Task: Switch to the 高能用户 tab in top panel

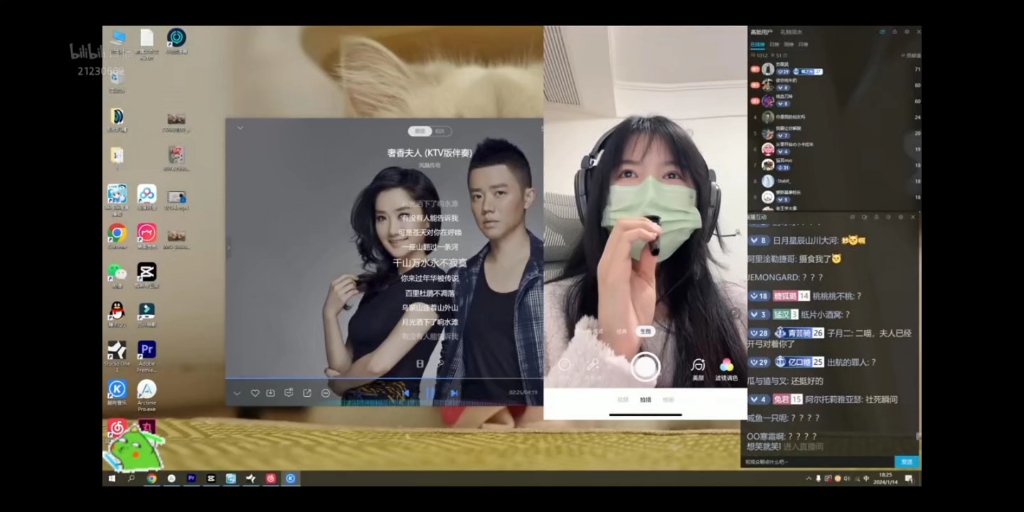Action: pos(761,32)
